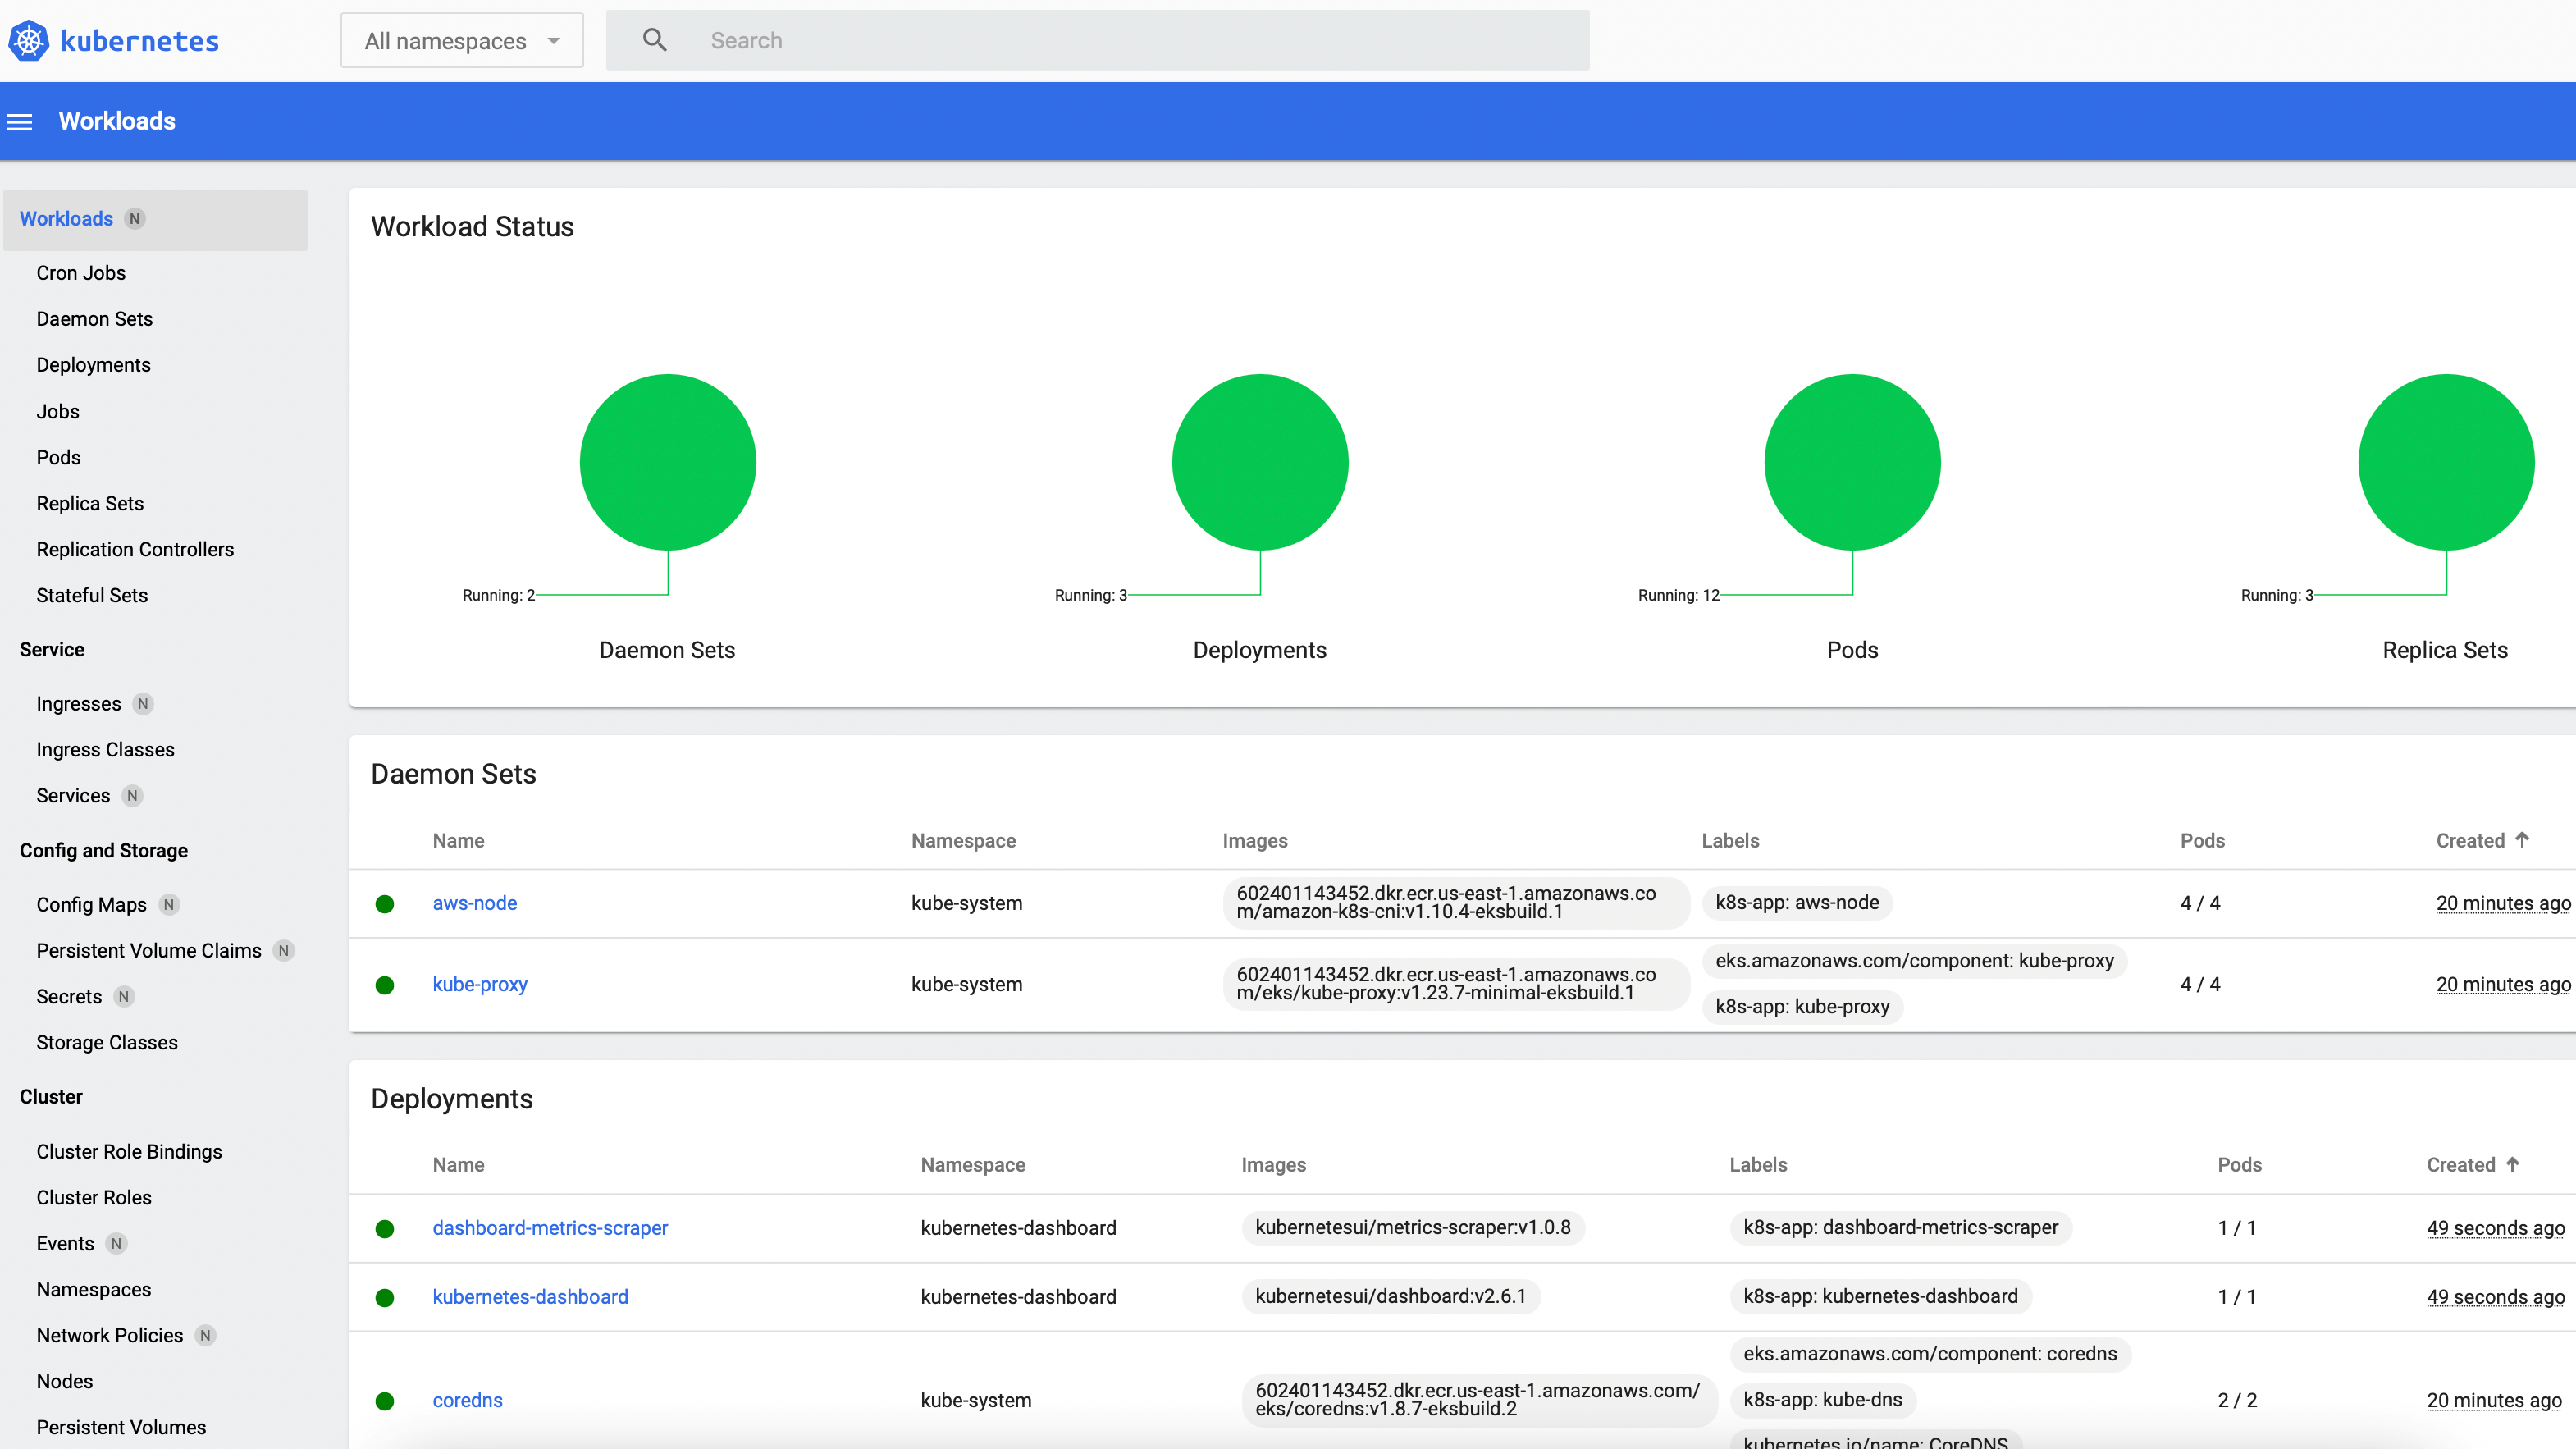The image size is (2576, 1449).
Task: Click the N badge next to Ingresses
Action: pos(143,704)
